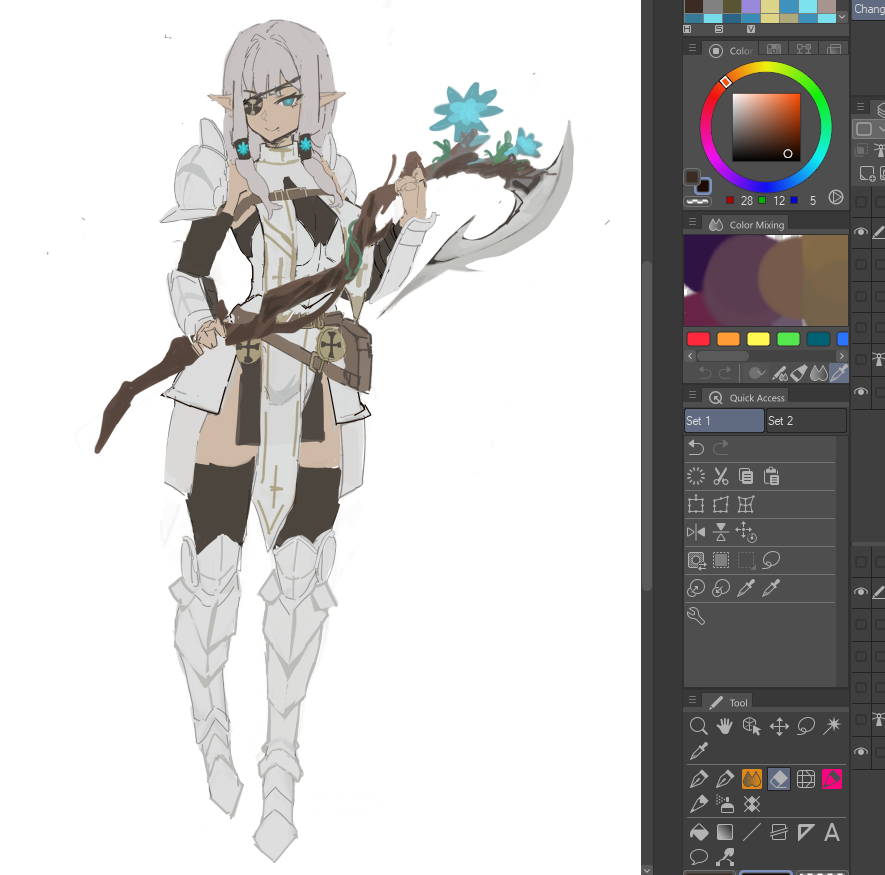Click the Flip horizontal icon
This screenshot has height=875, width=885.
click(x=696, y=532)
